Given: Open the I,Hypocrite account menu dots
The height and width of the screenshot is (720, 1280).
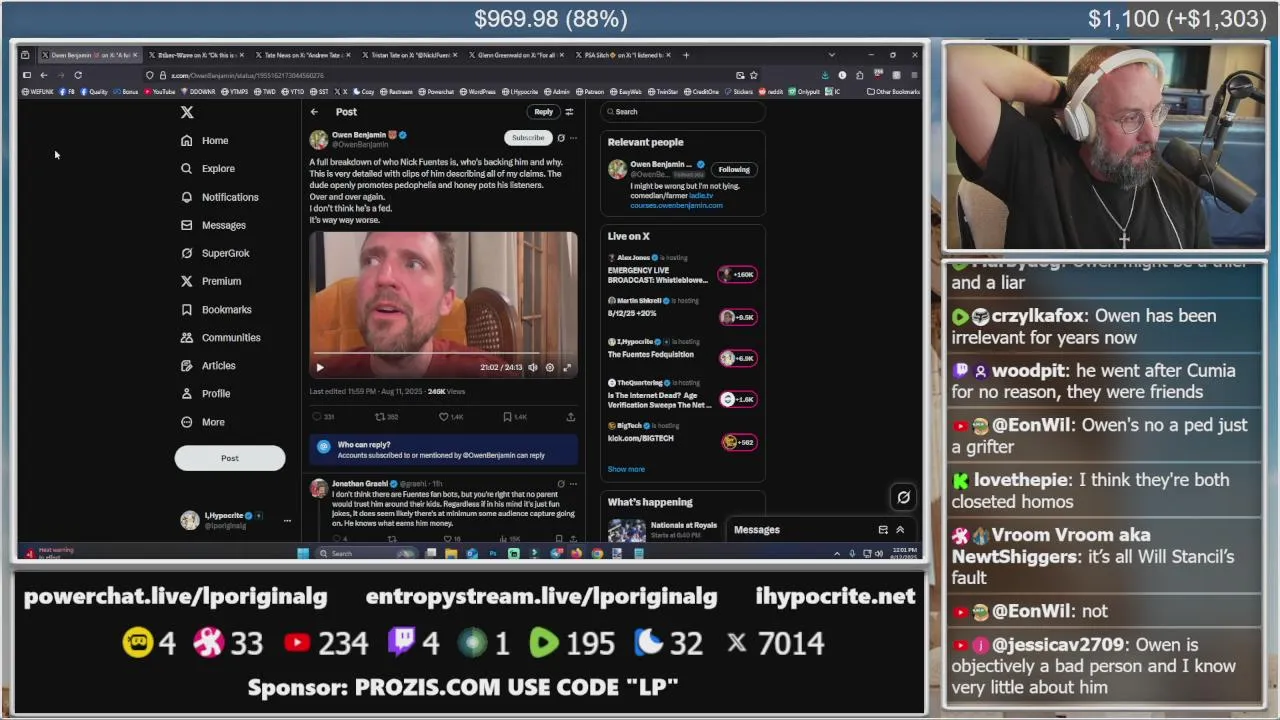Looking at the screenshot, I should (x=287, y=520).
